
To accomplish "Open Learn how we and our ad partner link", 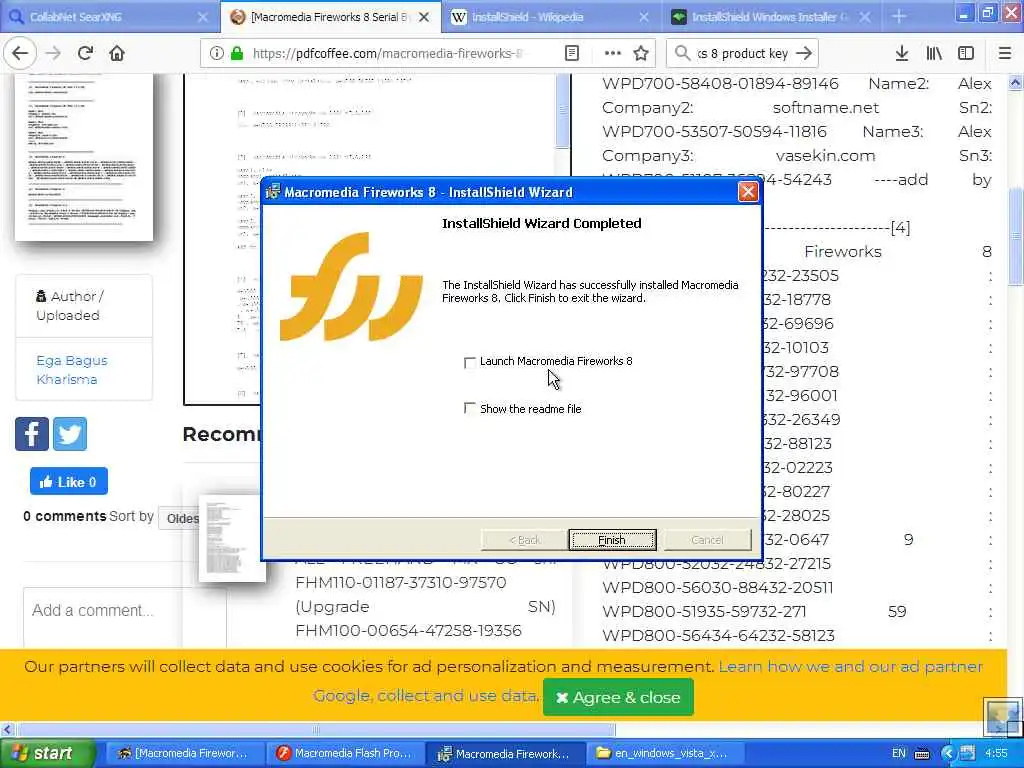I will [851, 666].
